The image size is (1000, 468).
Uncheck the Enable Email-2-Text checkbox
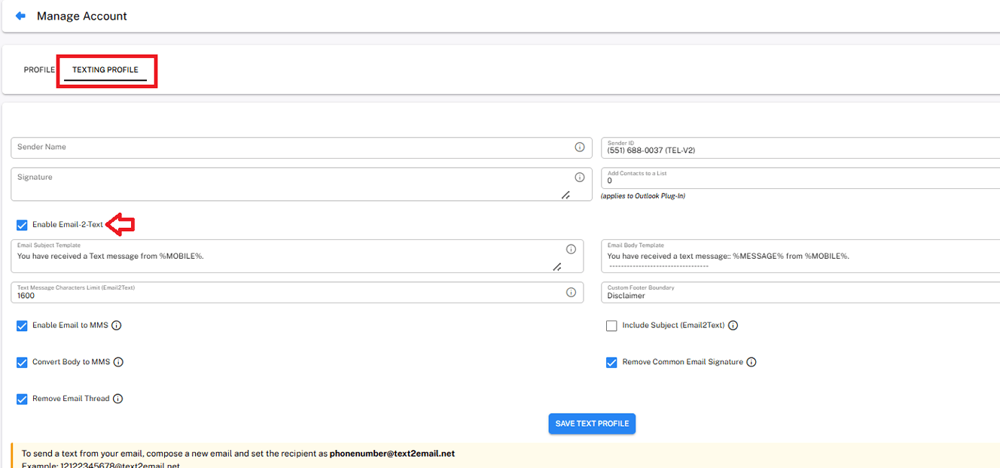(x=22, y=224)
